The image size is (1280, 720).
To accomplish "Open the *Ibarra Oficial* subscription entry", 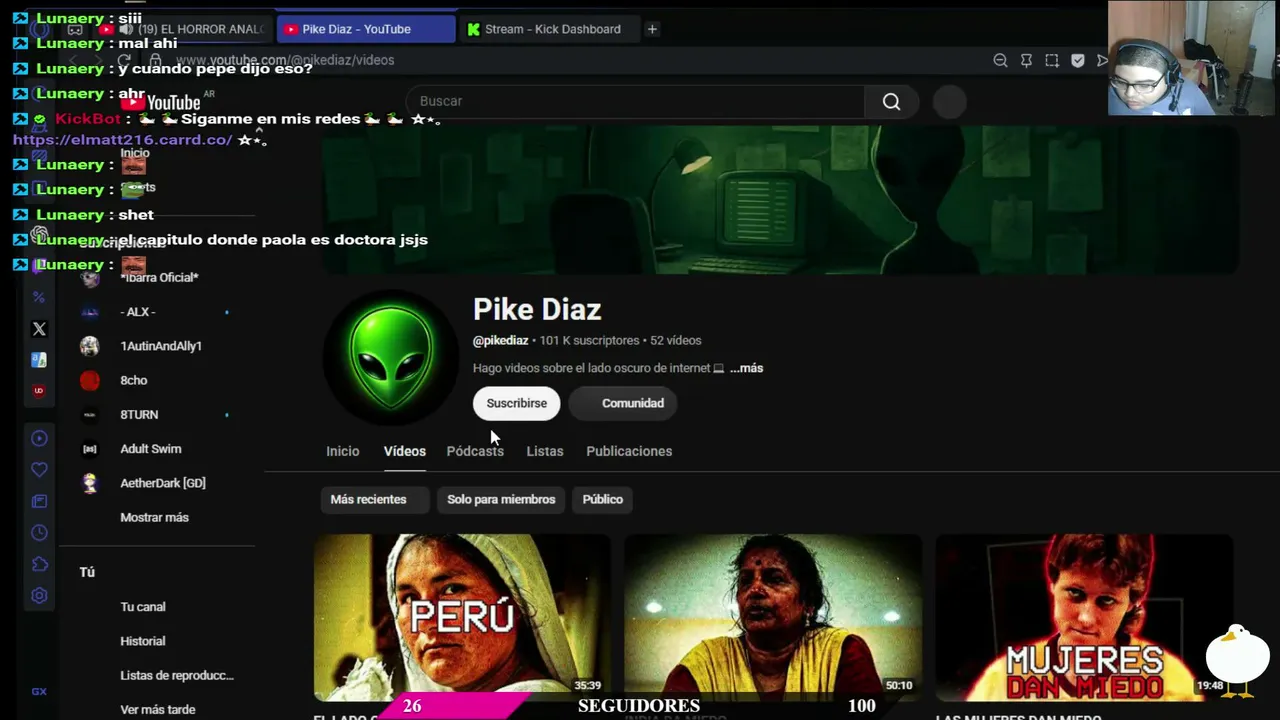I will pos(159,278).
